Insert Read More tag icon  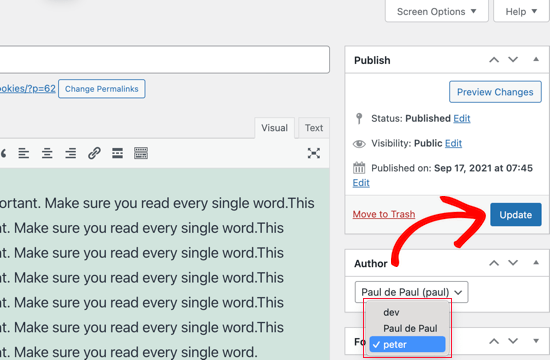(118, 153)
